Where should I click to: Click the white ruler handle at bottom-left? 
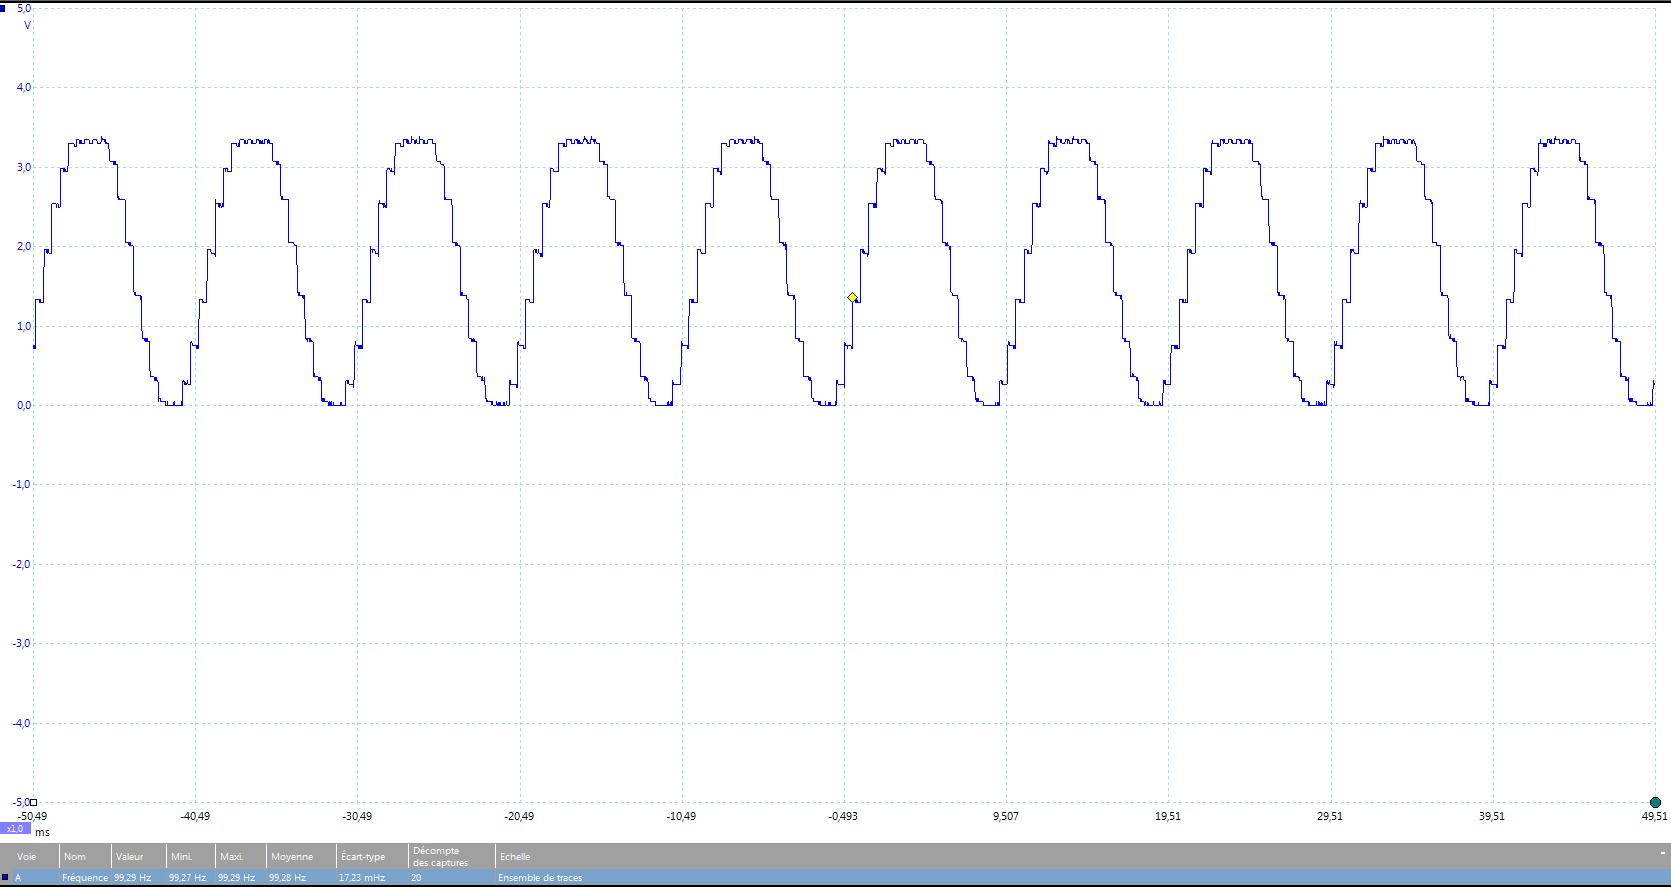pos(33,802)
